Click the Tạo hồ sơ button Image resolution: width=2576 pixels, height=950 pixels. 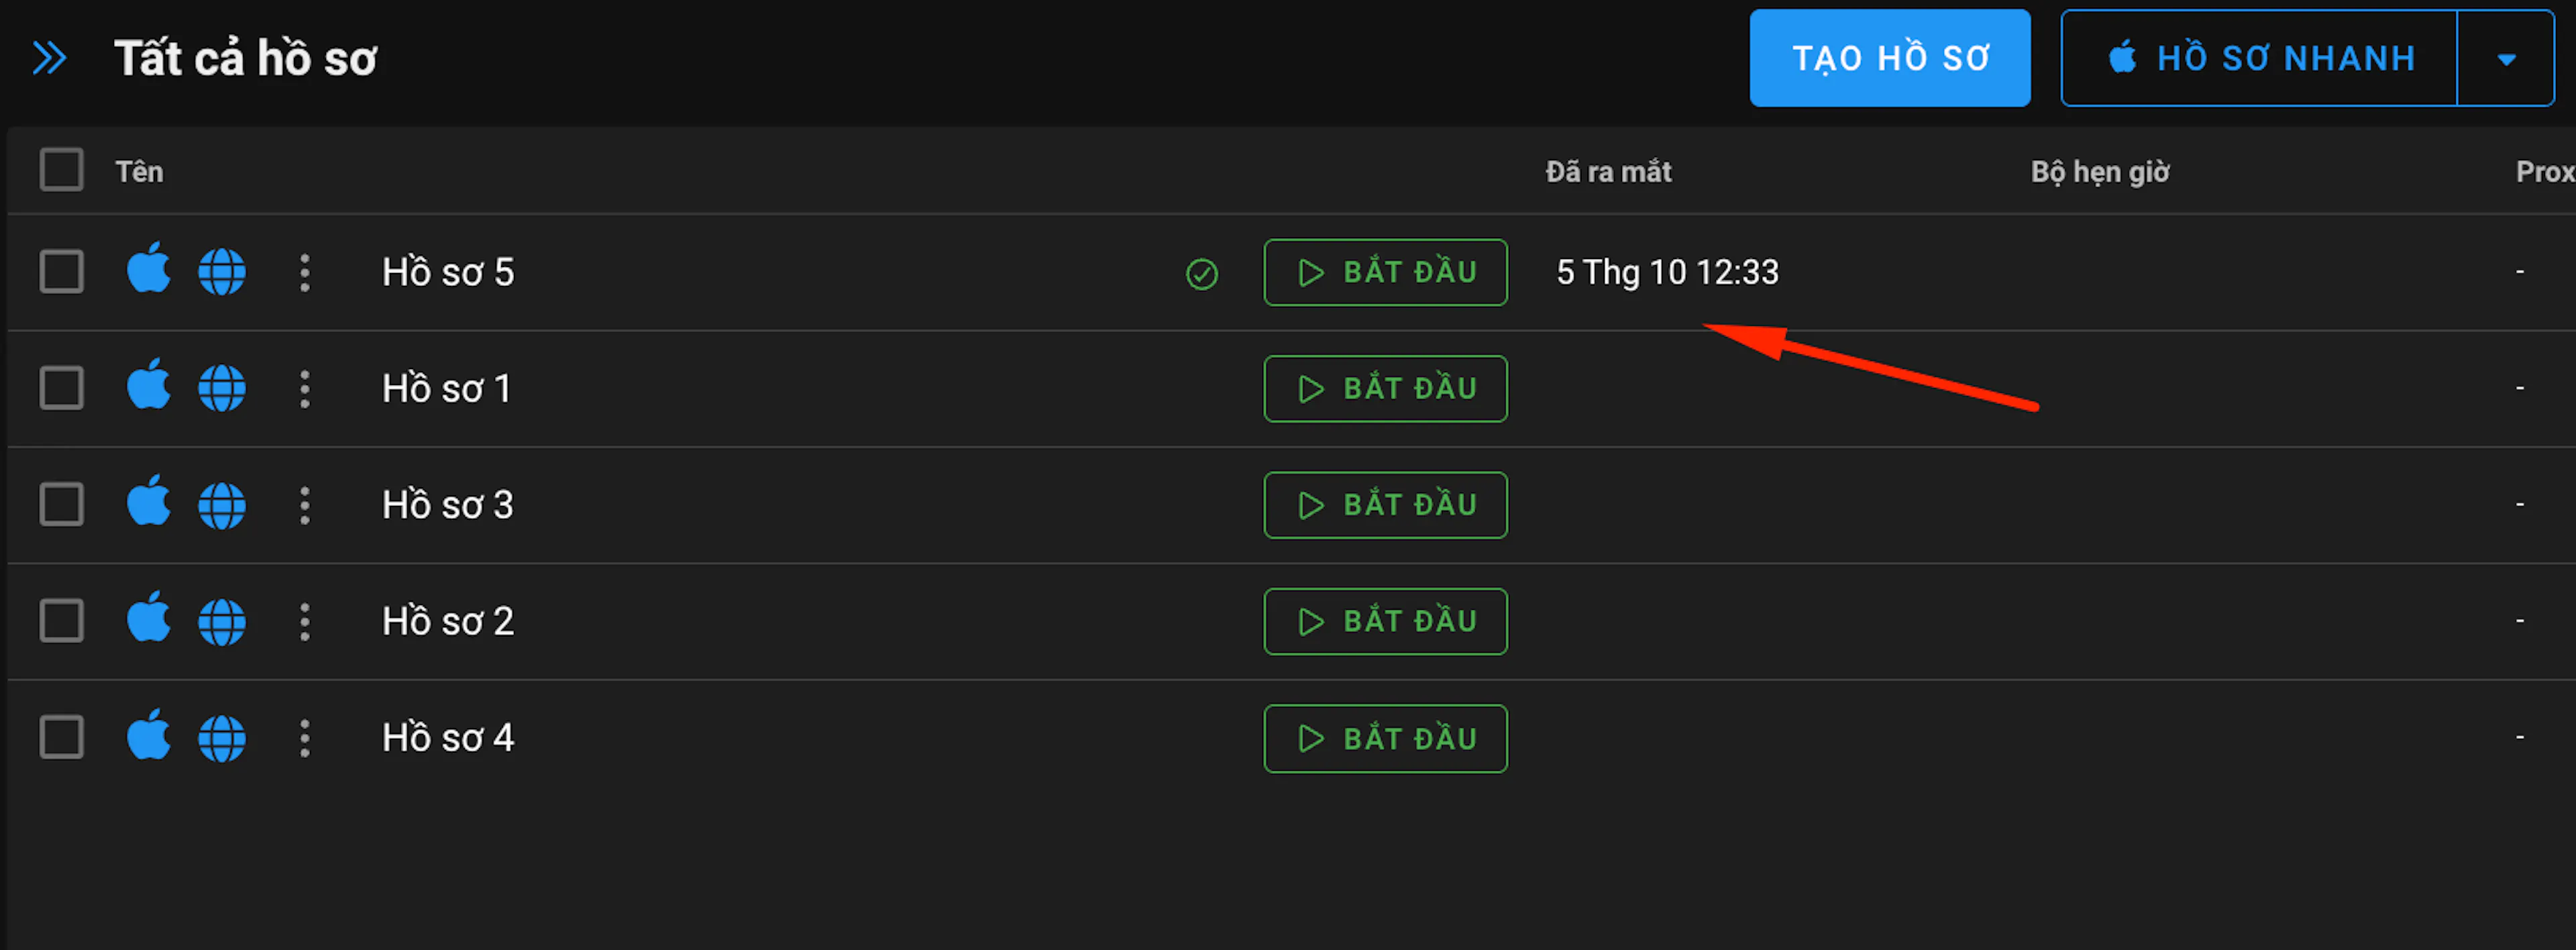click(x=1890, y=58)
